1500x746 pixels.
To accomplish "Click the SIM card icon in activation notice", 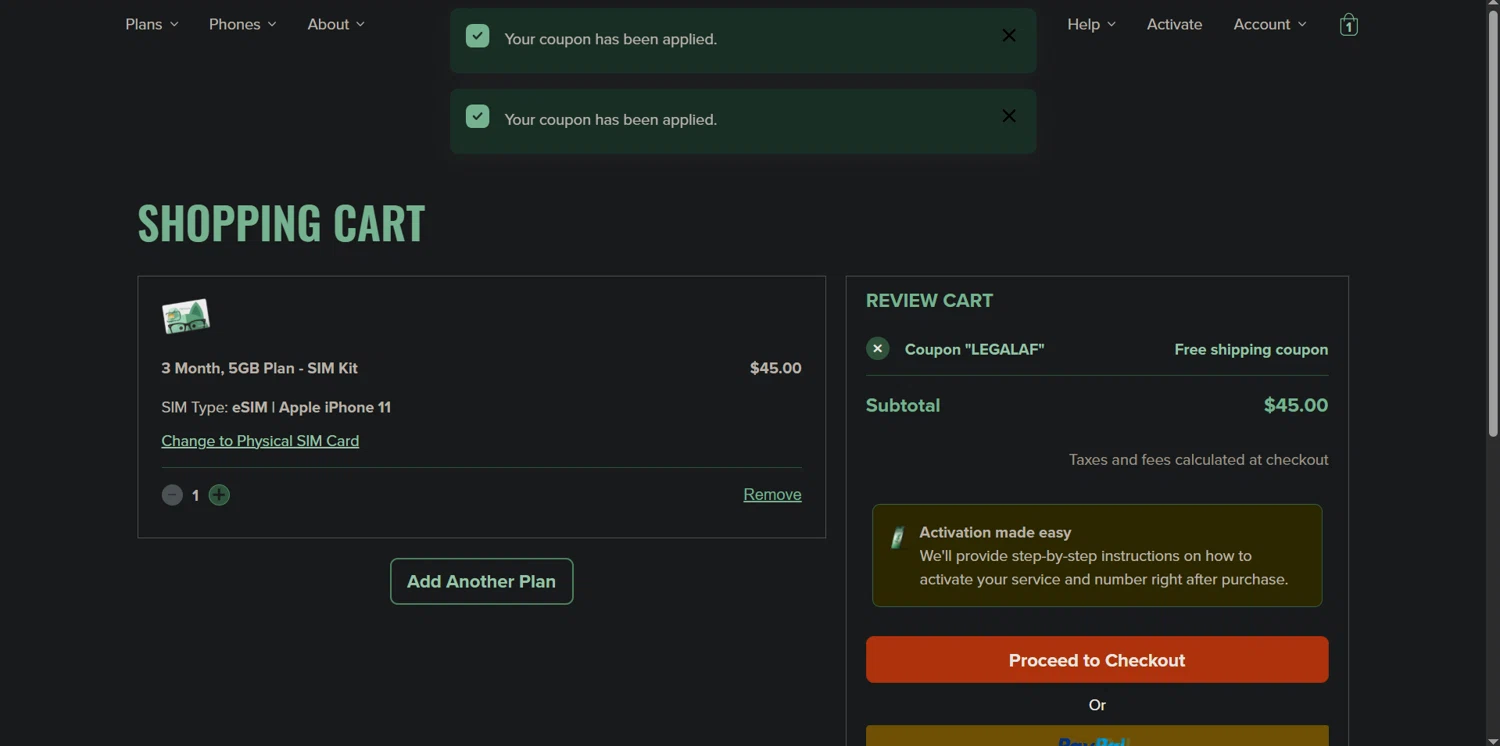I will 897,537.
